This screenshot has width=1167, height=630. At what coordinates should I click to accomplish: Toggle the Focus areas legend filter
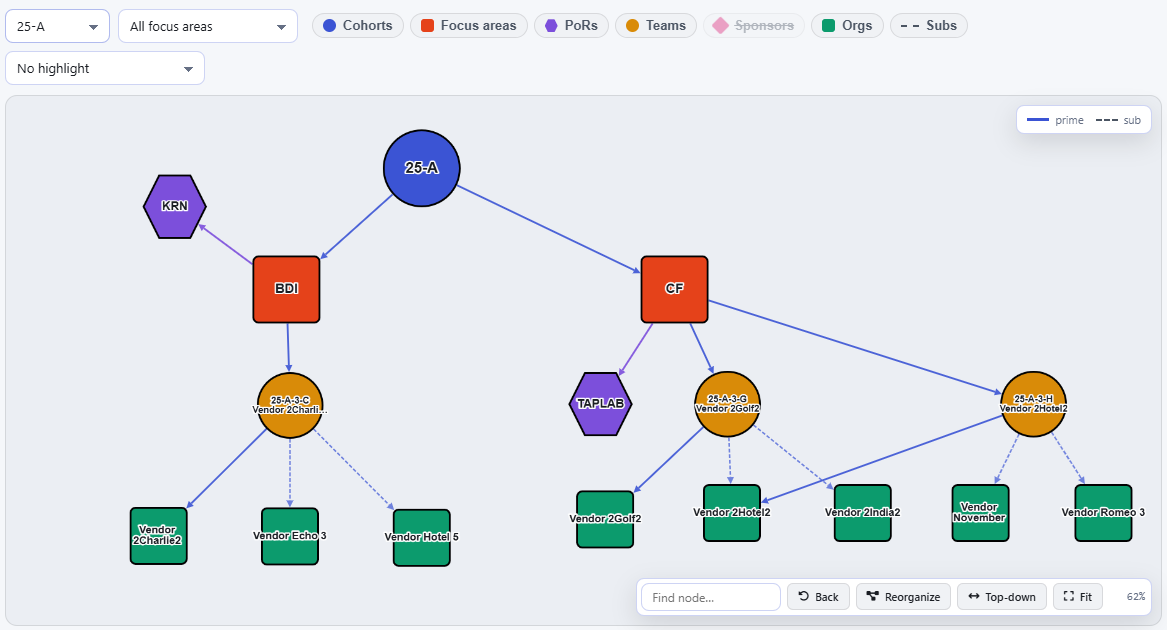pos(469,25)
